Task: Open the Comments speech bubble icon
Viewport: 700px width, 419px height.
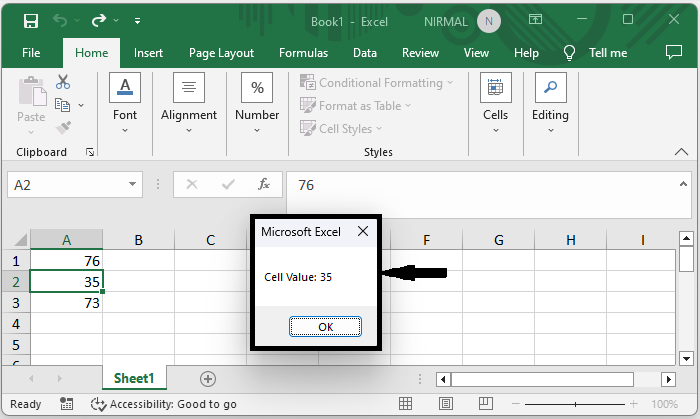Action: tap(674, 53)
